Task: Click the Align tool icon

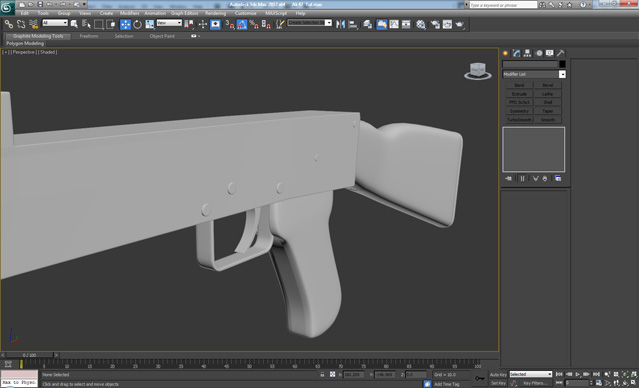Action: [x=353, y=24]
